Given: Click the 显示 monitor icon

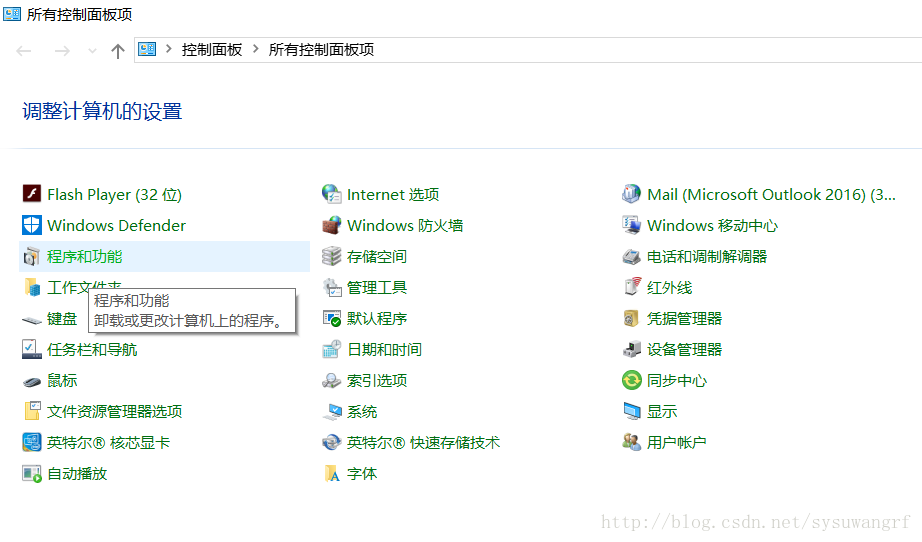Looking at the screenshot, I should [632, 411].
